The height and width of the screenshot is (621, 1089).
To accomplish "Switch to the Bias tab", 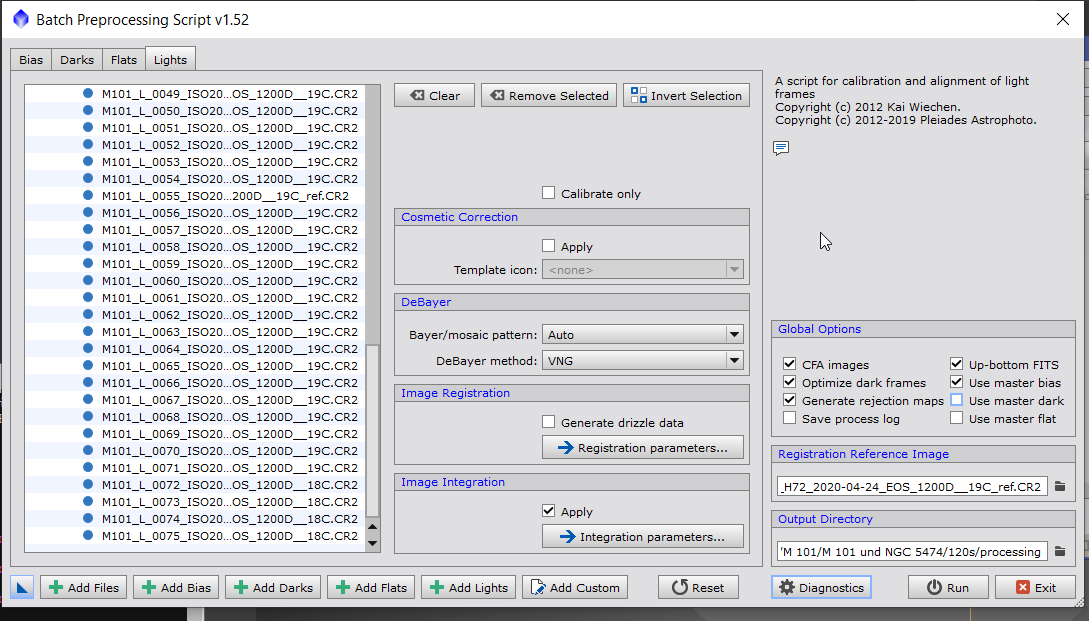I will coord(31,60).
